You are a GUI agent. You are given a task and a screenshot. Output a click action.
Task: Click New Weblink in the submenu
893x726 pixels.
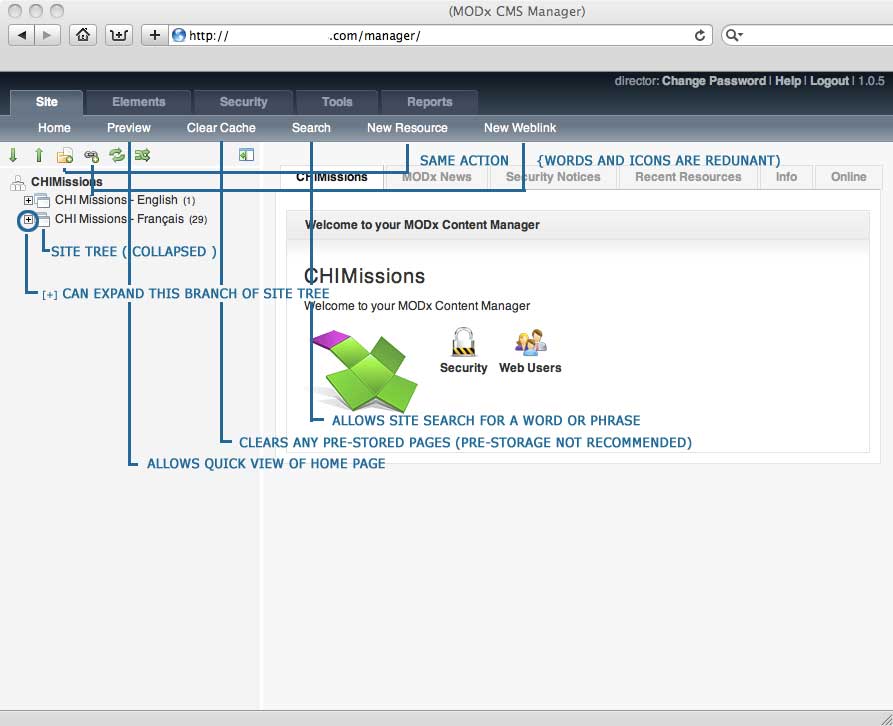pyautogui.click(x=520, y=128)
